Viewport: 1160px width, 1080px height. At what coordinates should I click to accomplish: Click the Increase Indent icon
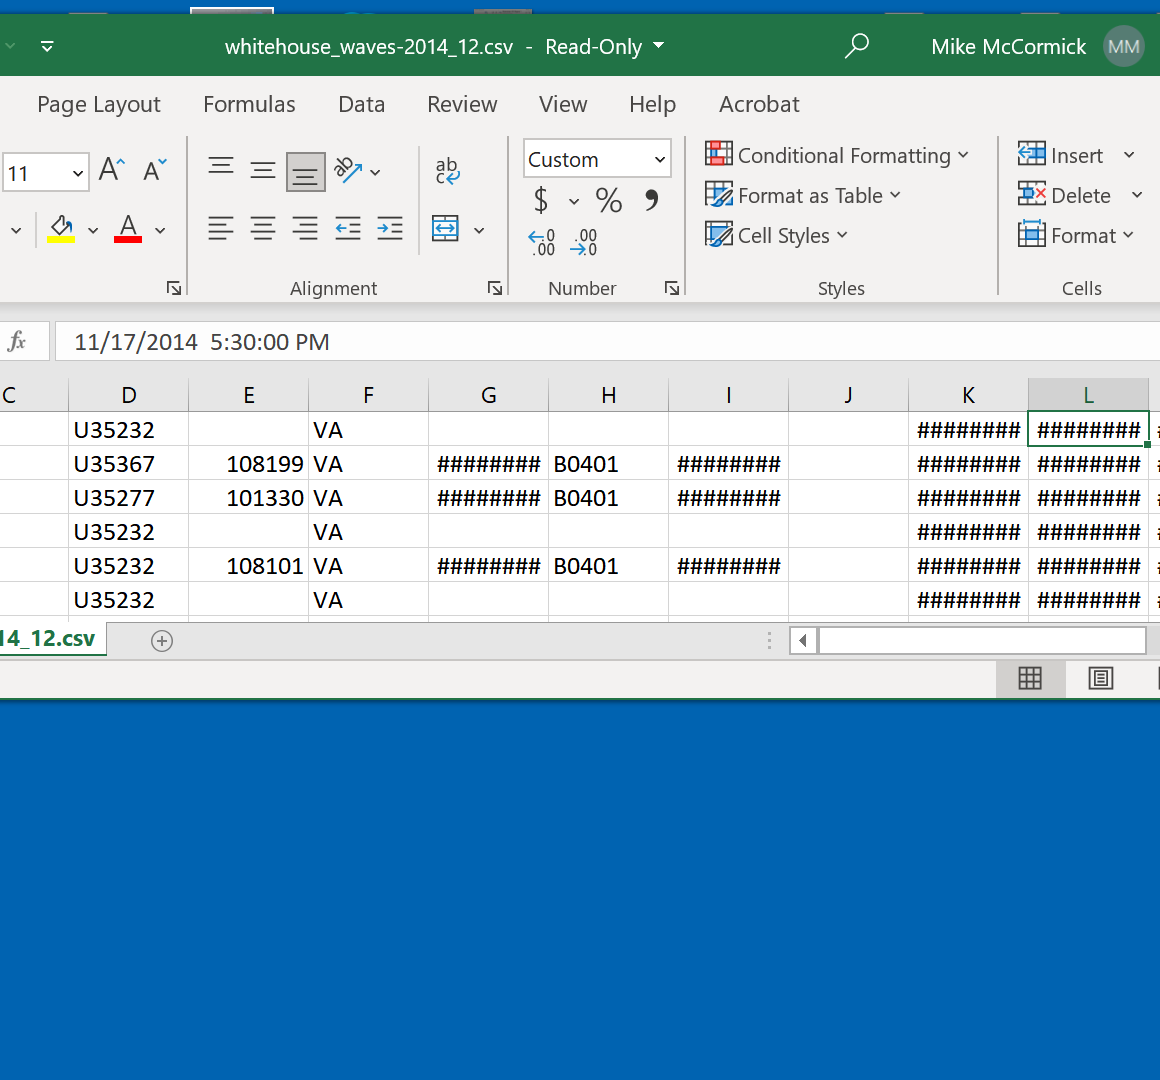pos(390,229)
